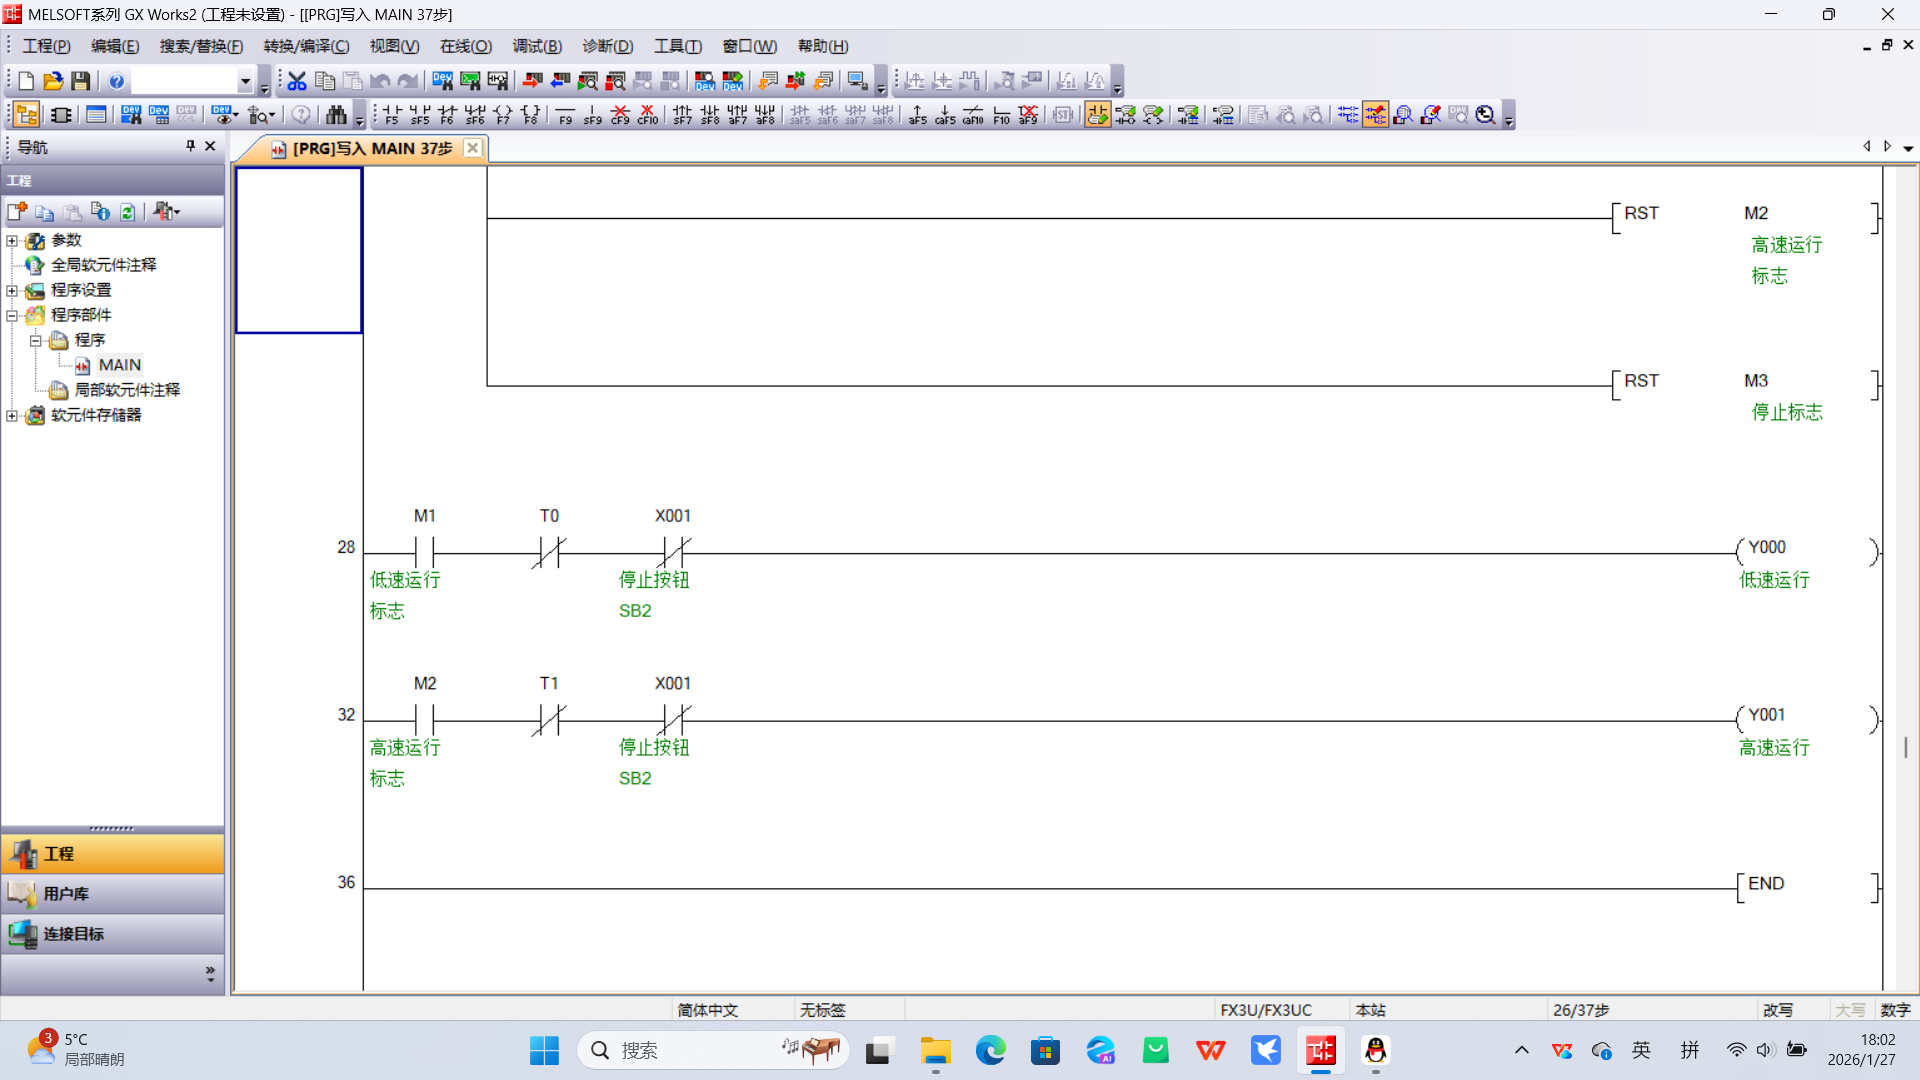Expand the 参数 tree node

12,241
